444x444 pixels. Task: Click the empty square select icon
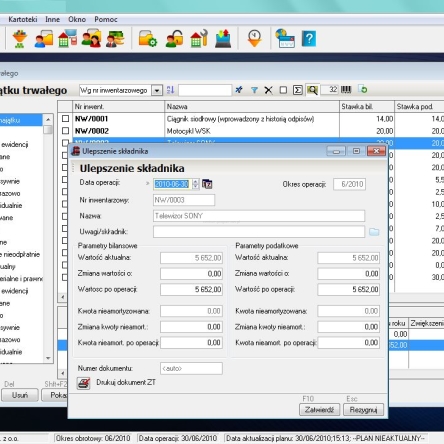pyautogui.click(x=283, y=90)
